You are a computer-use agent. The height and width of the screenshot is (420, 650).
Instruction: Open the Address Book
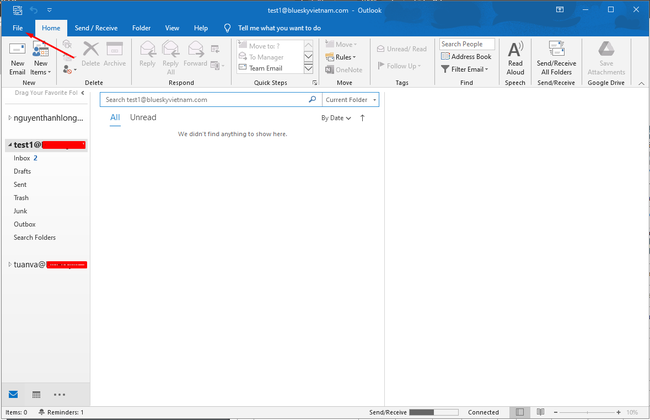466,56
